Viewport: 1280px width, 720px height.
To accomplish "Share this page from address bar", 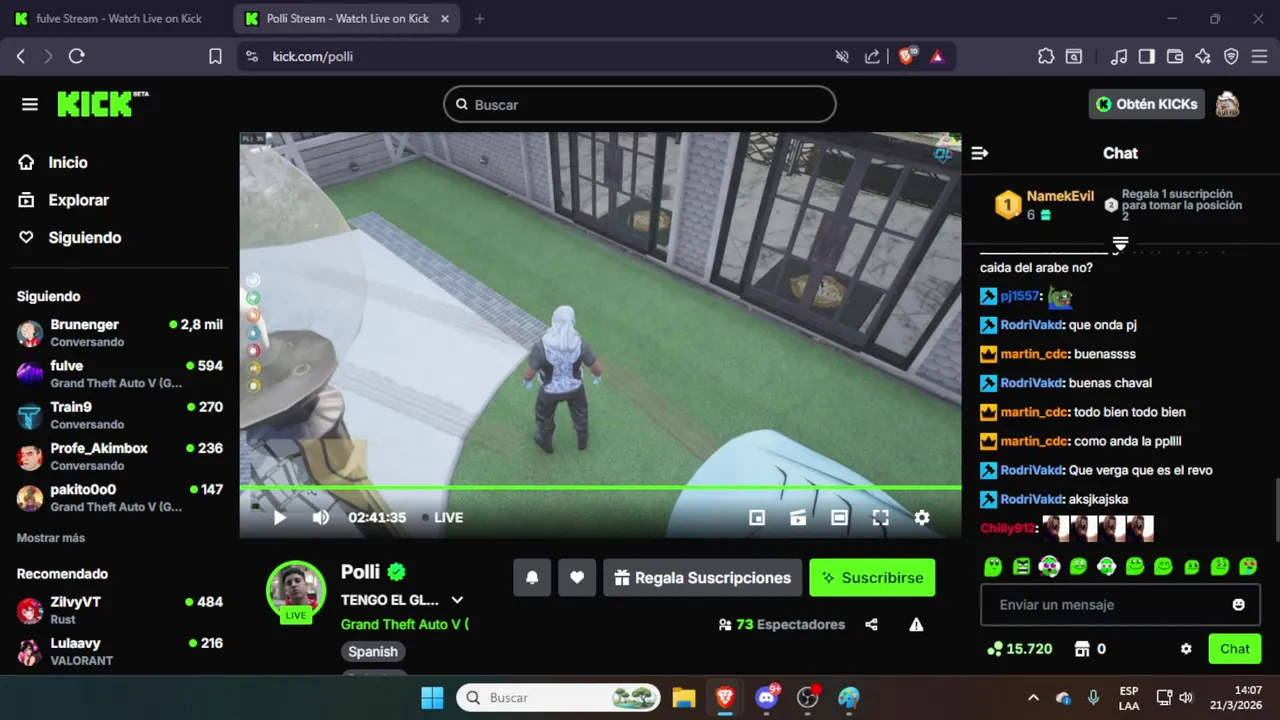I will coord(872,56).
